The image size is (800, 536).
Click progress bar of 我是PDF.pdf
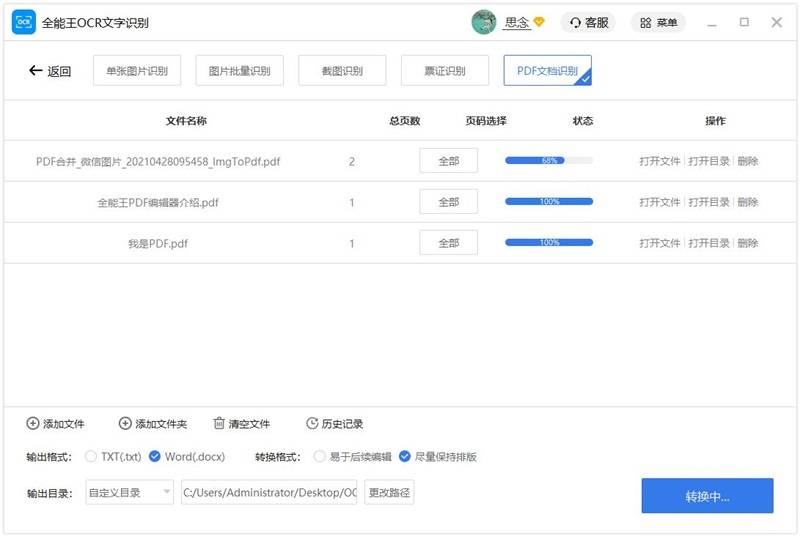(x=549, y=242)
